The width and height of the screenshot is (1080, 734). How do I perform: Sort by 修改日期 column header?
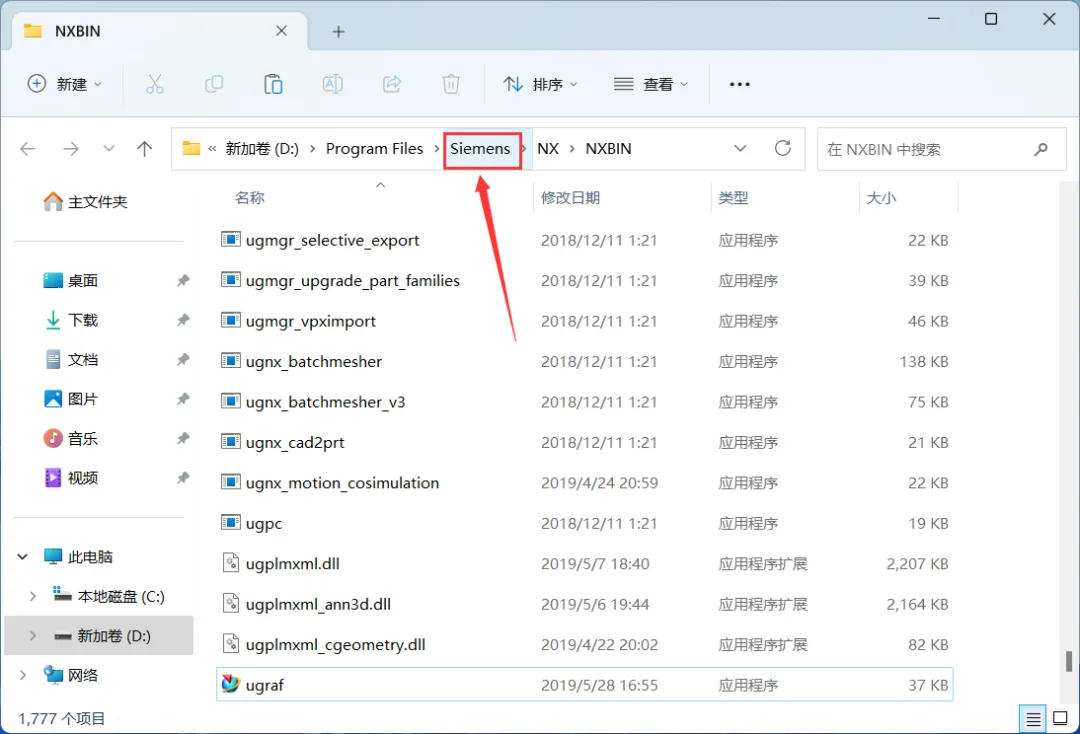point(570,198)
